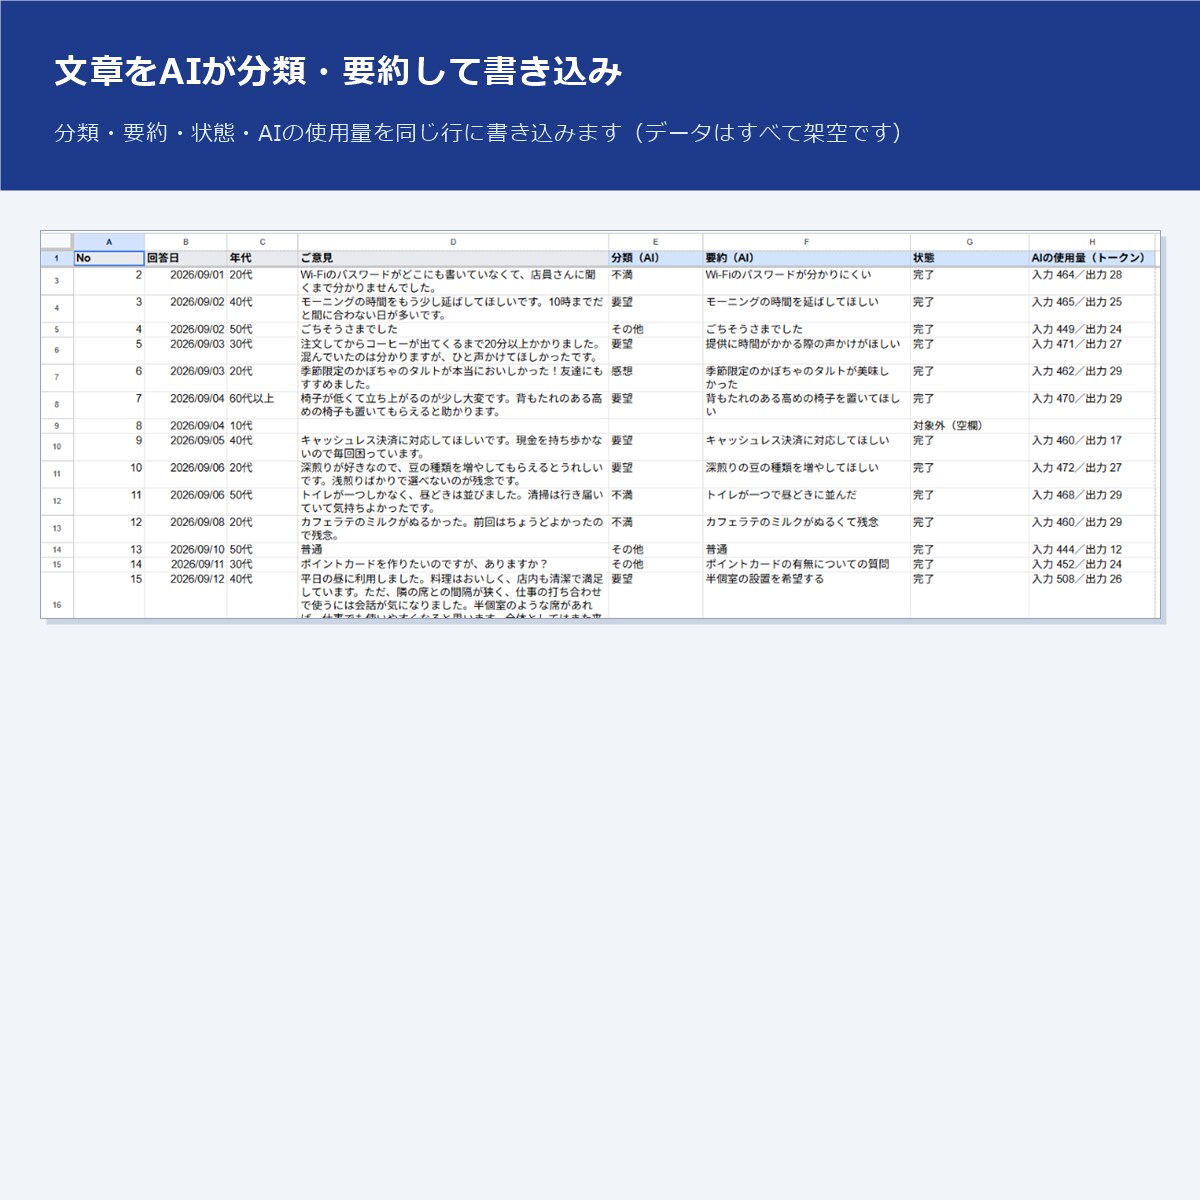Select the opinion cell starting '平日の昼に利用しました'

point(453,595)
